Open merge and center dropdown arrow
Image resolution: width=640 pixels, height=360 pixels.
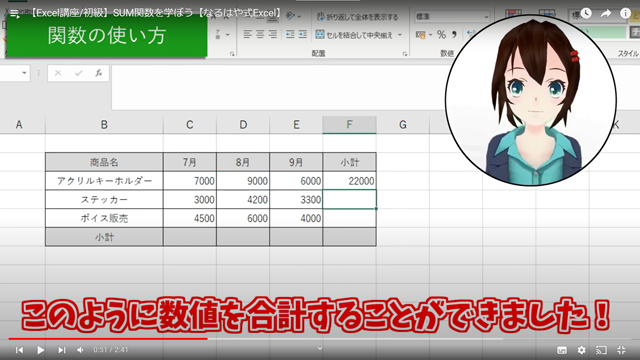click(x=400, y=35)
